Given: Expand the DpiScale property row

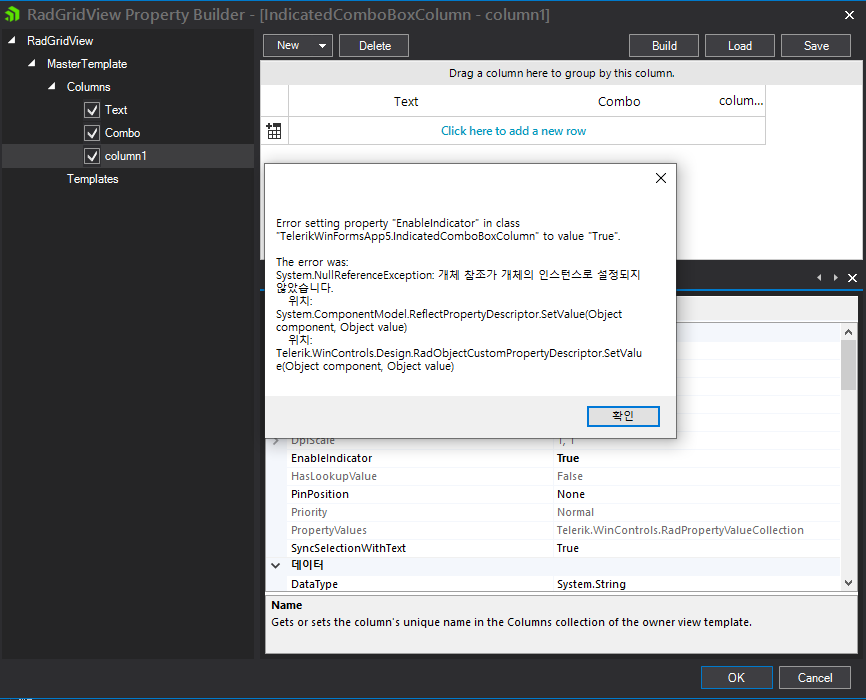Looking at the screenshot, I should (276, 441).
